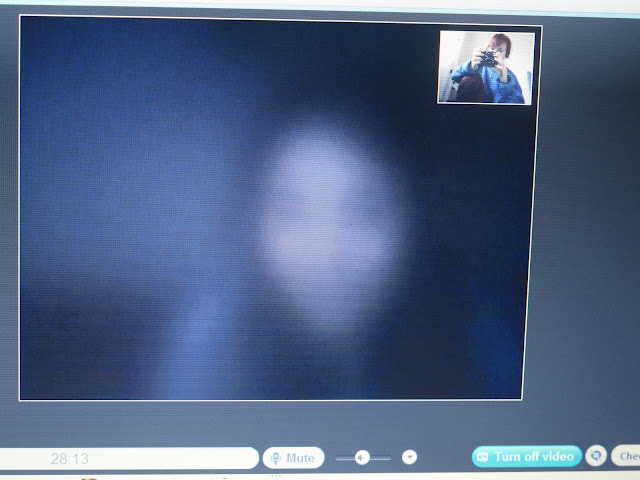Click the call duration bar showing 28:13
The image size is (640, 480).
click(x=129, y=458)
